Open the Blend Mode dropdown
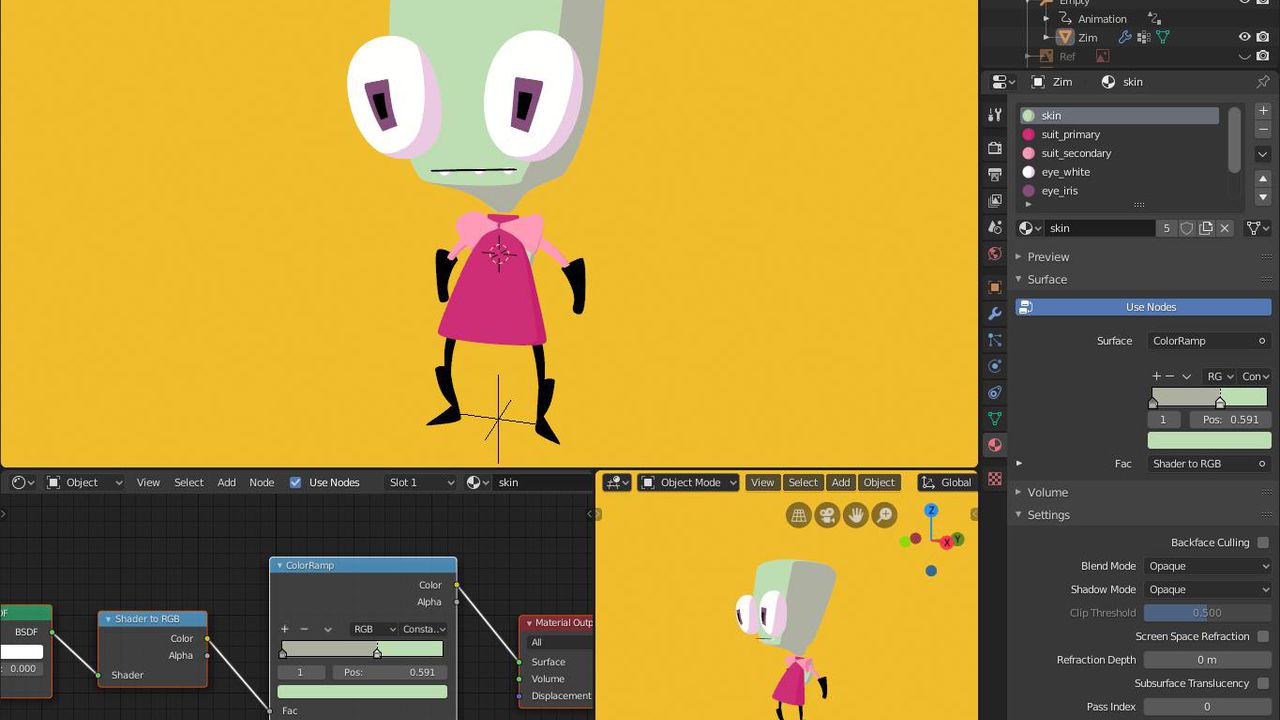This screenshot has width=1280, height=720. tap(1207, 565)
